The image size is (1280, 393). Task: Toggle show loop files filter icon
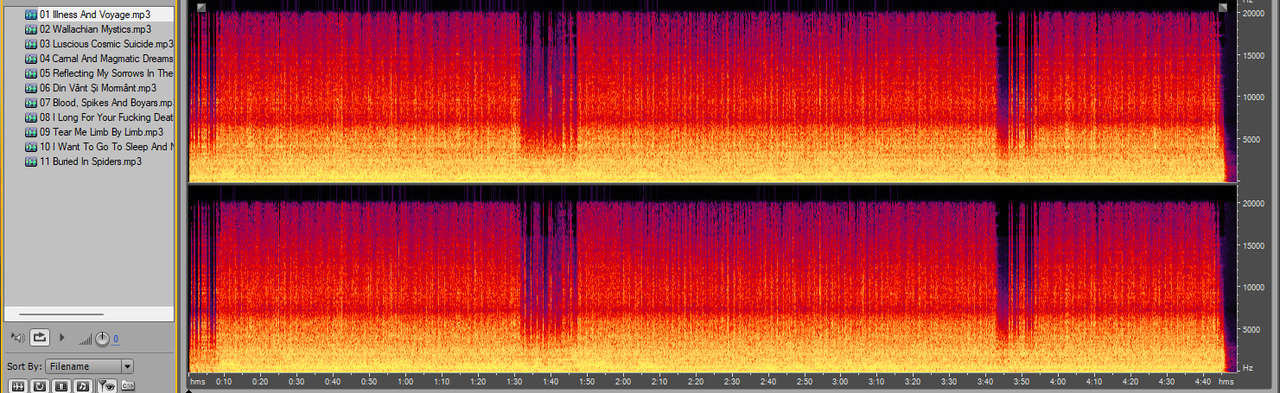click(39, 386)
